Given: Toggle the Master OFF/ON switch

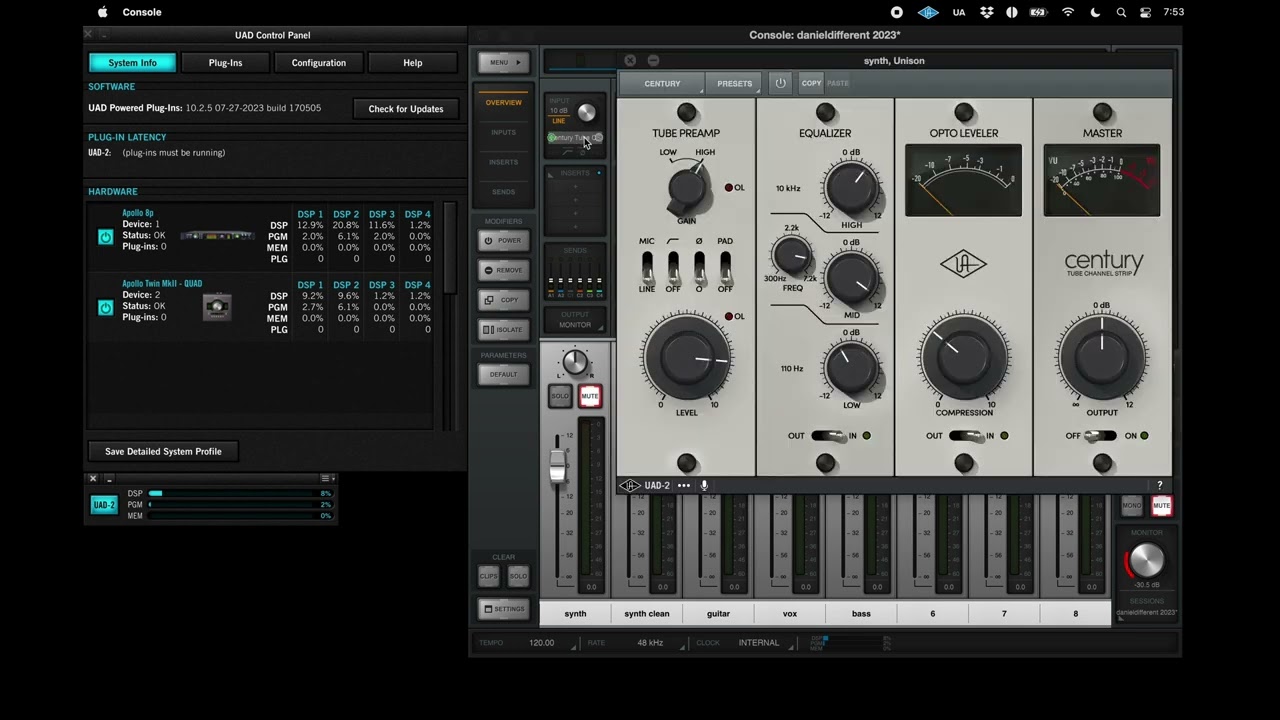Looking at the screenshot, I should [1102, 436].
